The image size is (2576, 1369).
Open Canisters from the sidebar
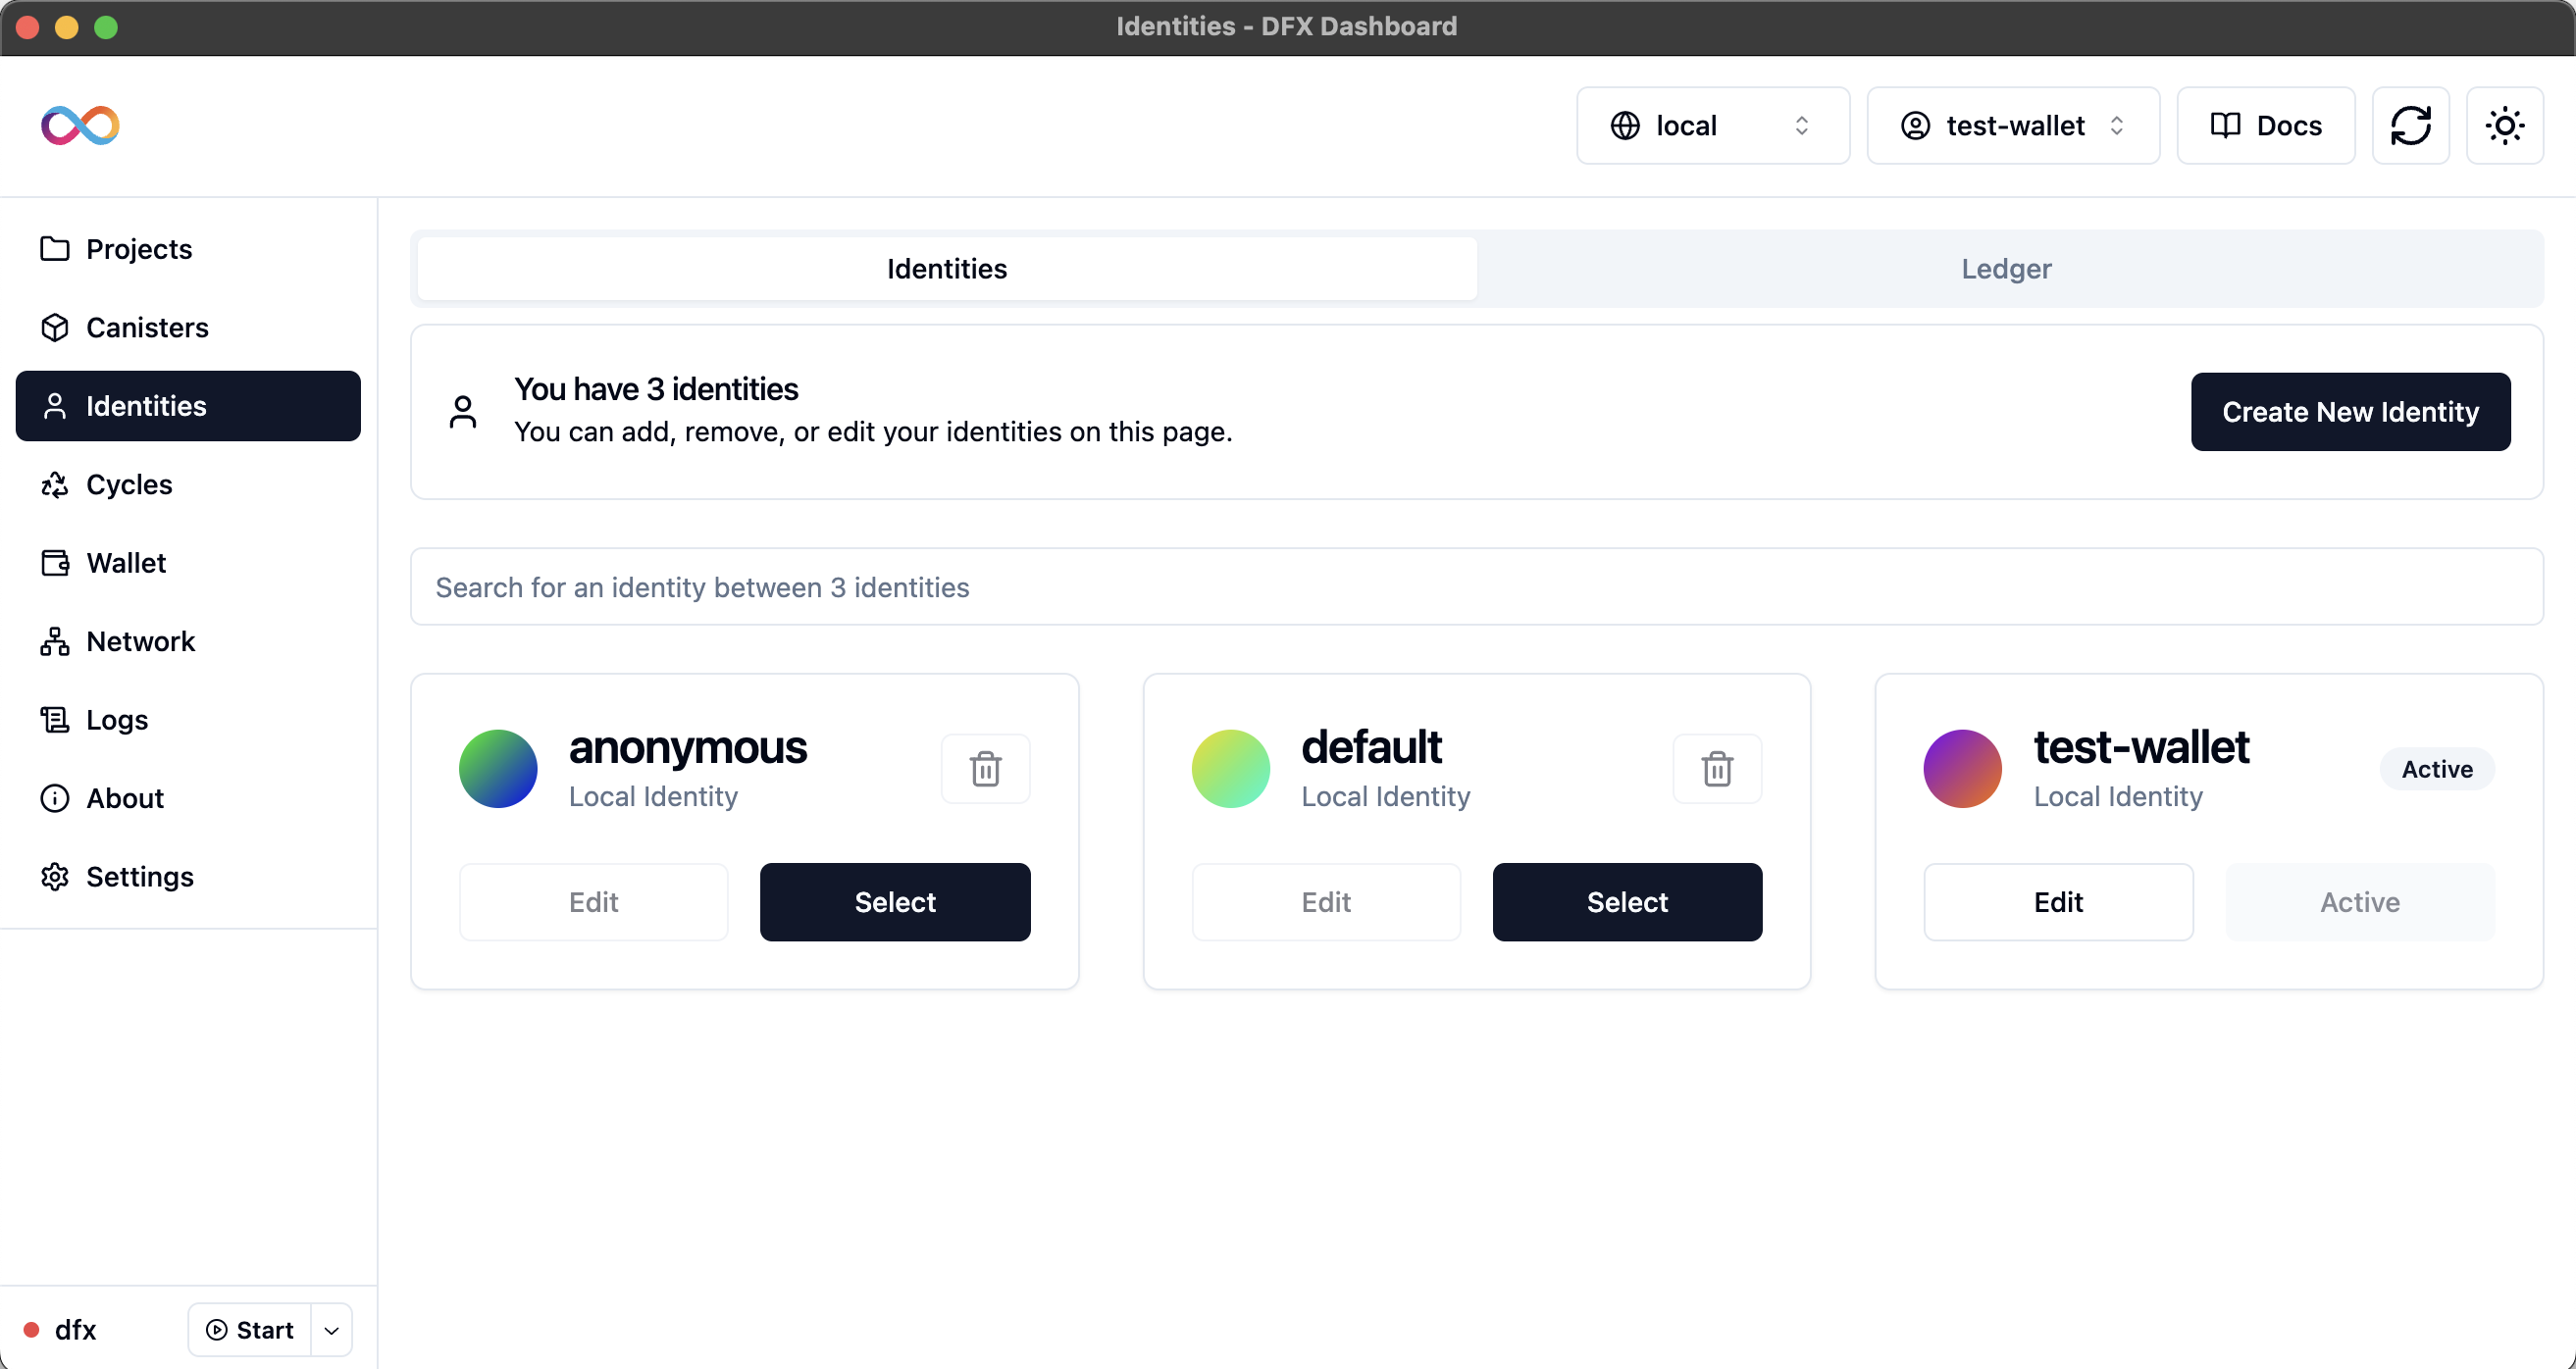coord(147,328)
